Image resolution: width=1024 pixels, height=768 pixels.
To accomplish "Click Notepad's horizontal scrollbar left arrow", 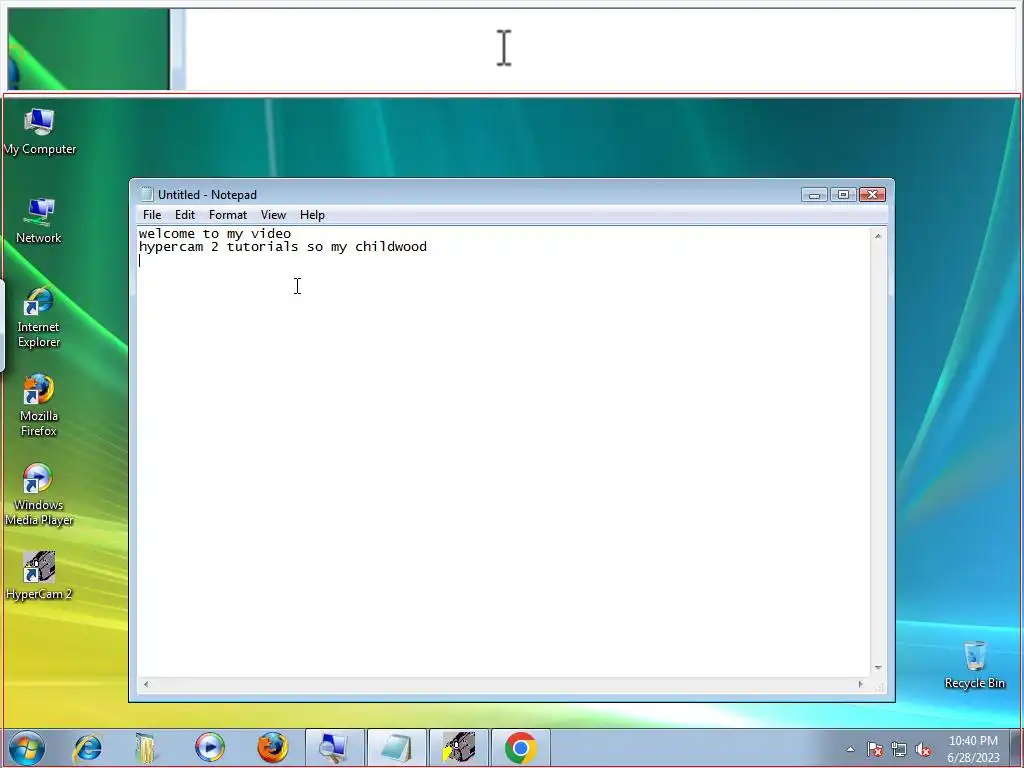I will [x=146, y=684].
